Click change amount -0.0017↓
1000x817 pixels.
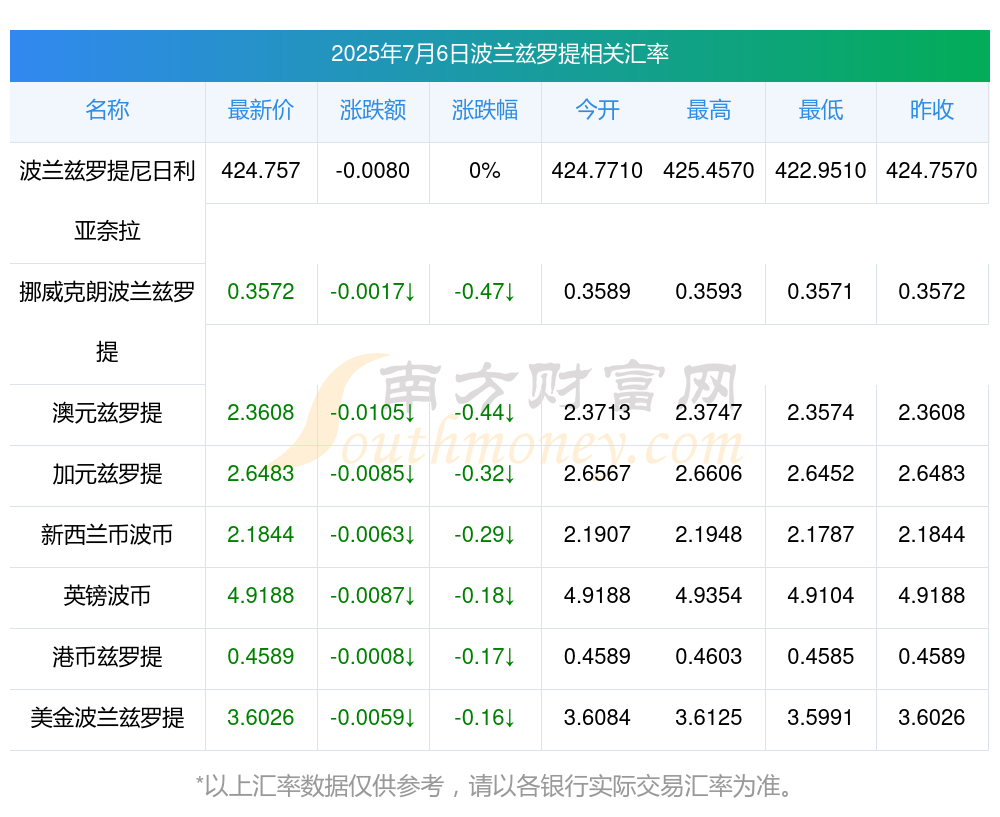tap(372, 291)
